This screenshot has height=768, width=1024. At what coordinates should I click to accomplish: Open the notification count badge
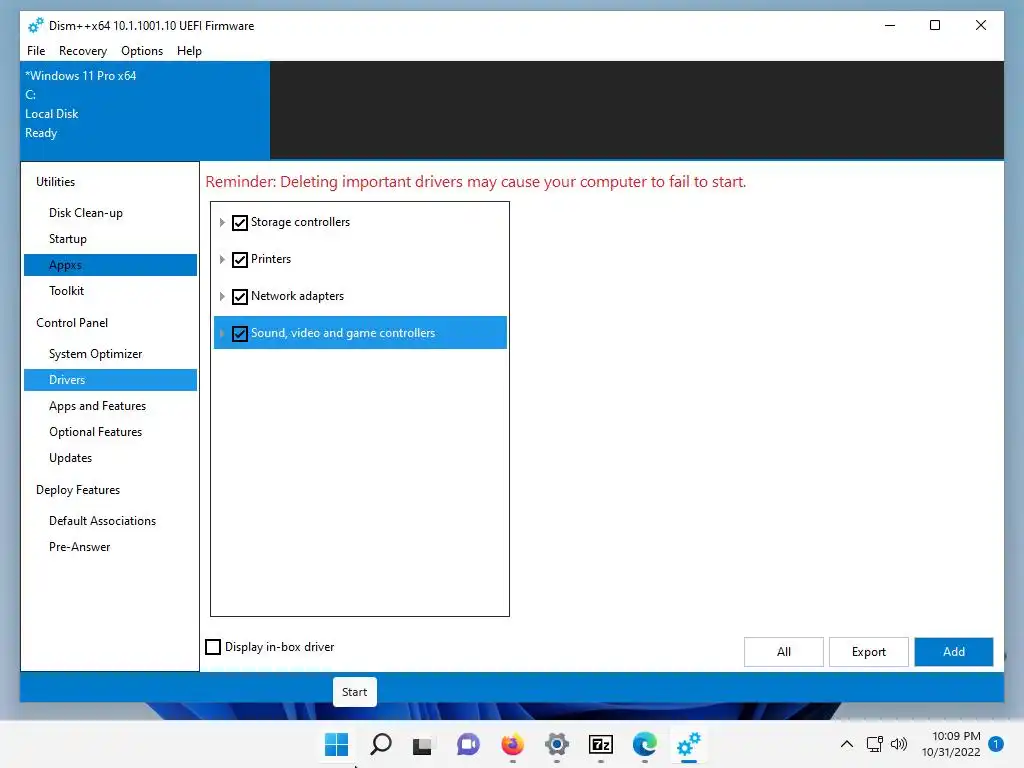tap(996, 744)
